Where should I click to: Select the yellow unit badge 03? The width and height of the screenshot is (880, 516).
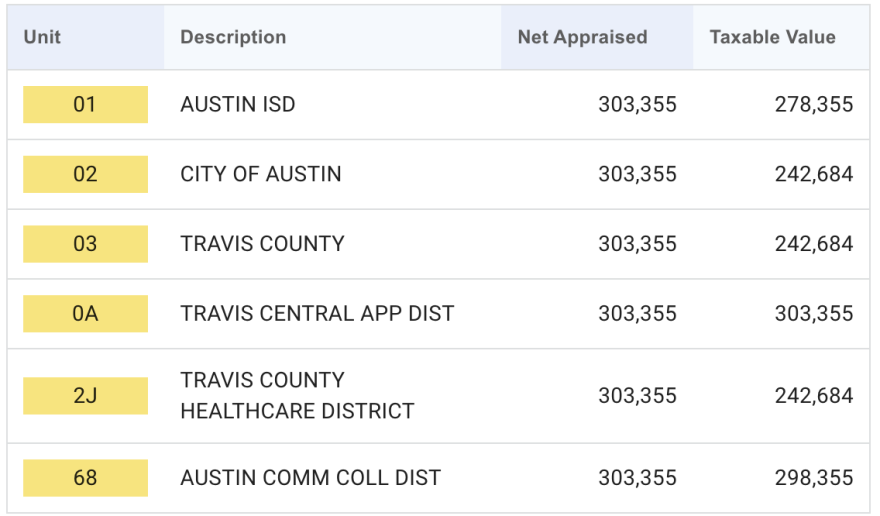(85, 244)
